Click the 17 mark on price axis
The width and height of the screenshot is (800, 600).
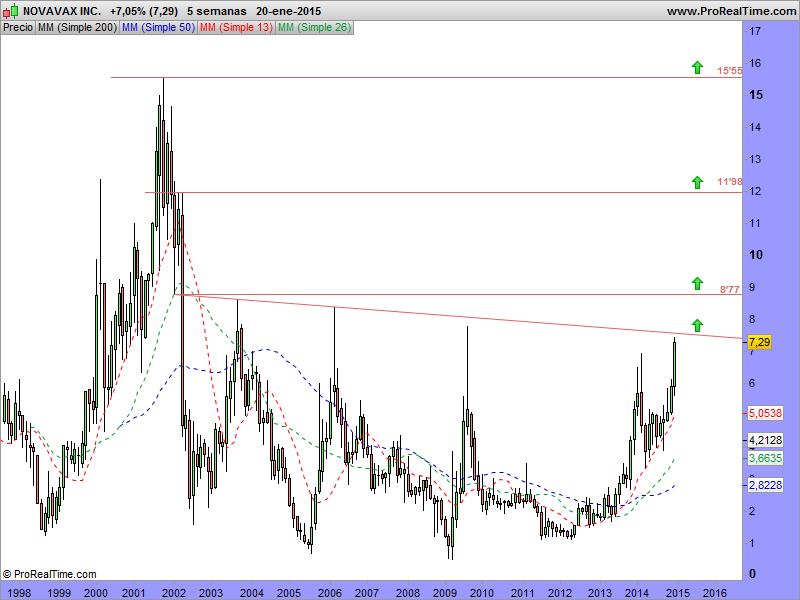point(755,31)
